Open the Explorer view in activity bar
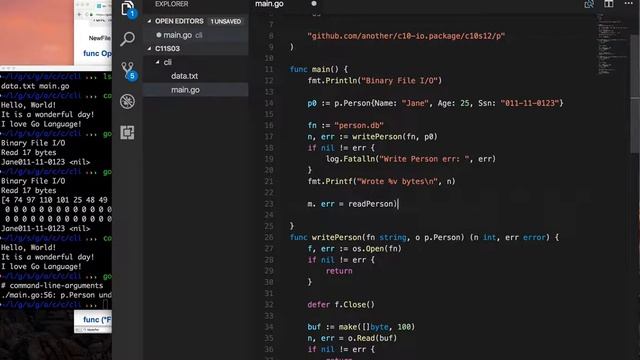 128,8
